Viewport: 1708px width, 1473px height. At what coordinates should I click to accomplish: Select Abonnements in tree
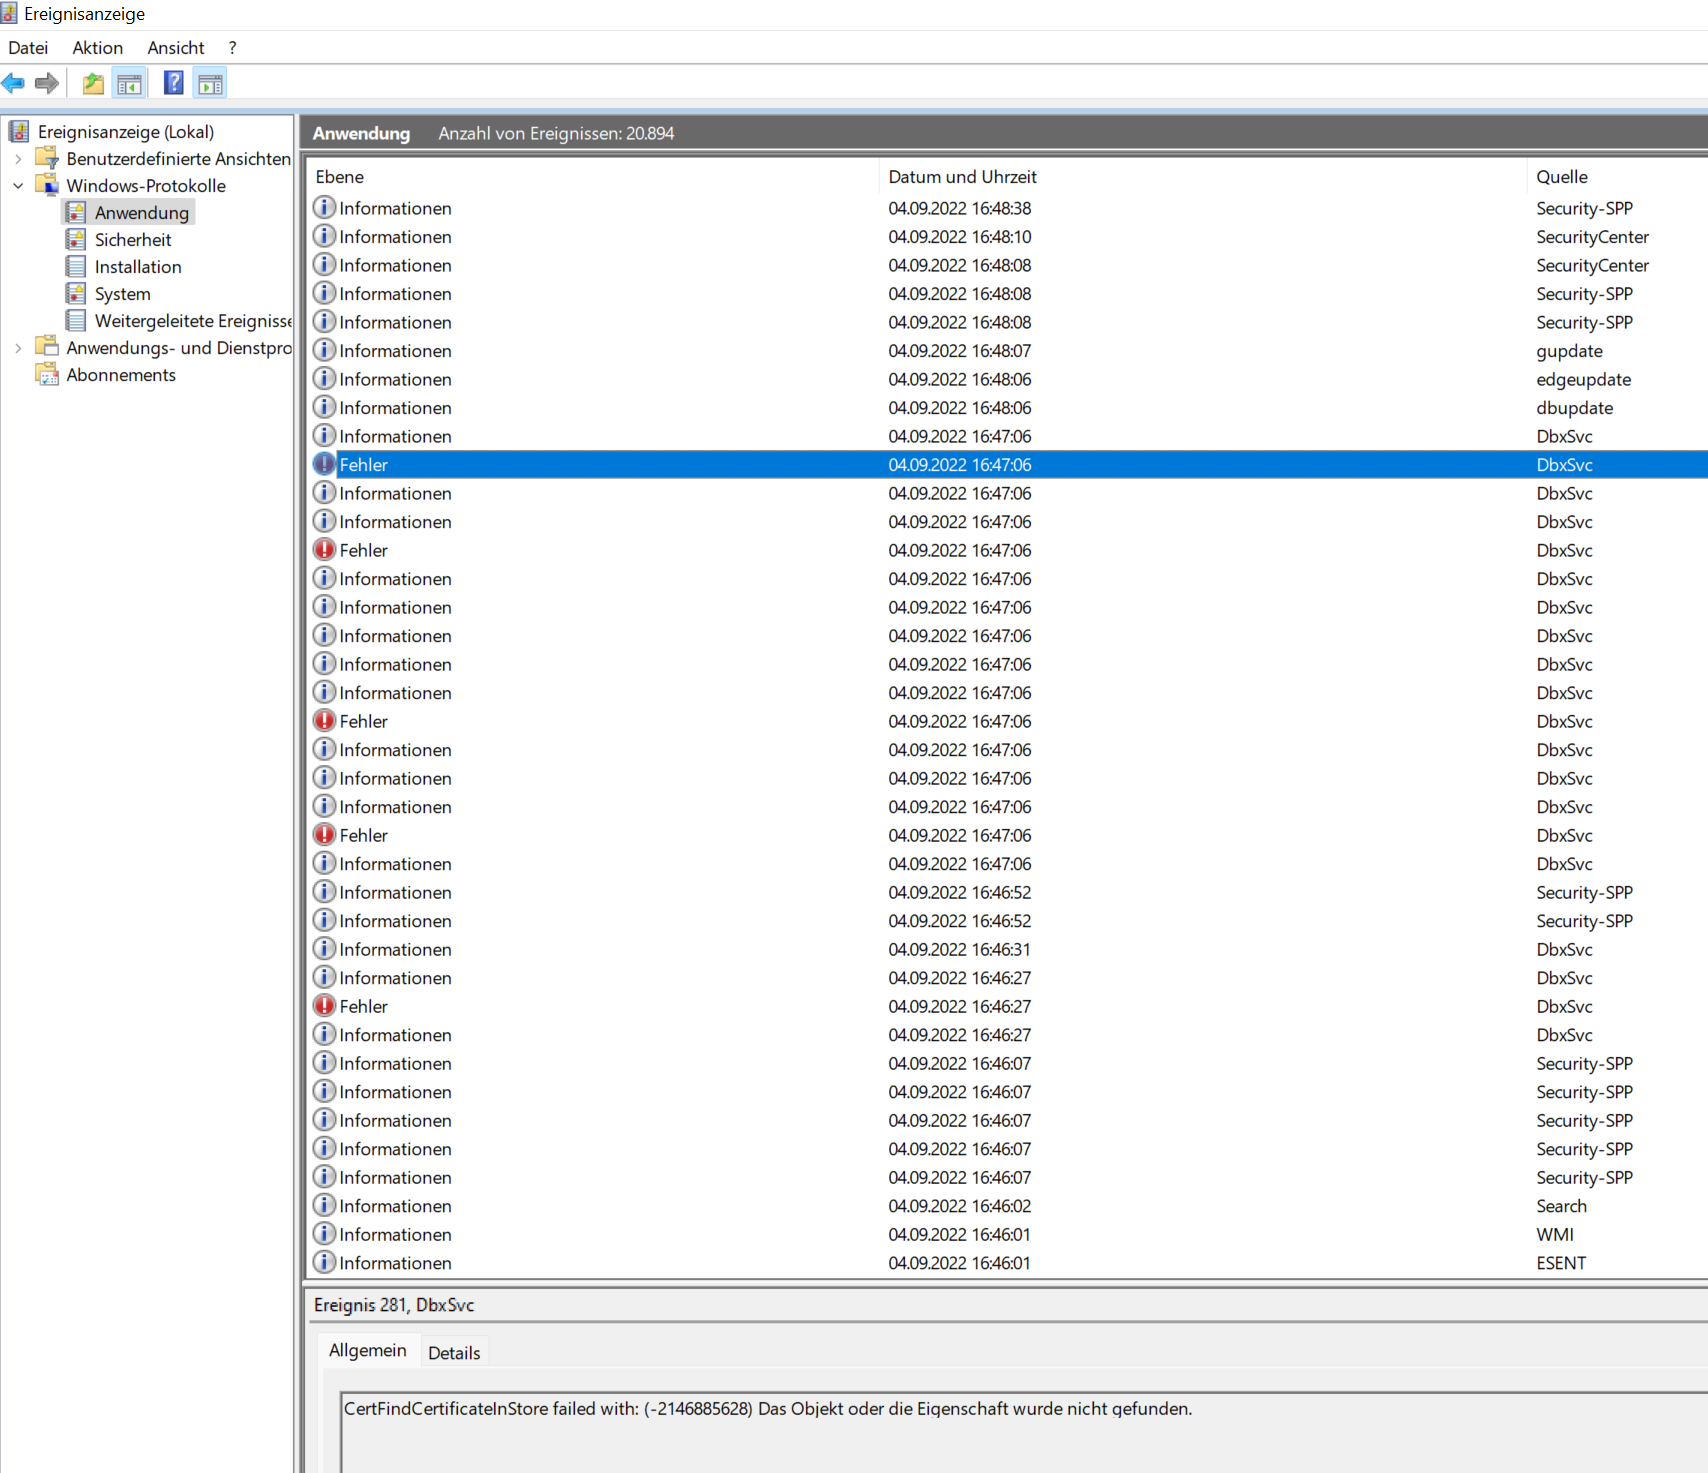point(121,375)
